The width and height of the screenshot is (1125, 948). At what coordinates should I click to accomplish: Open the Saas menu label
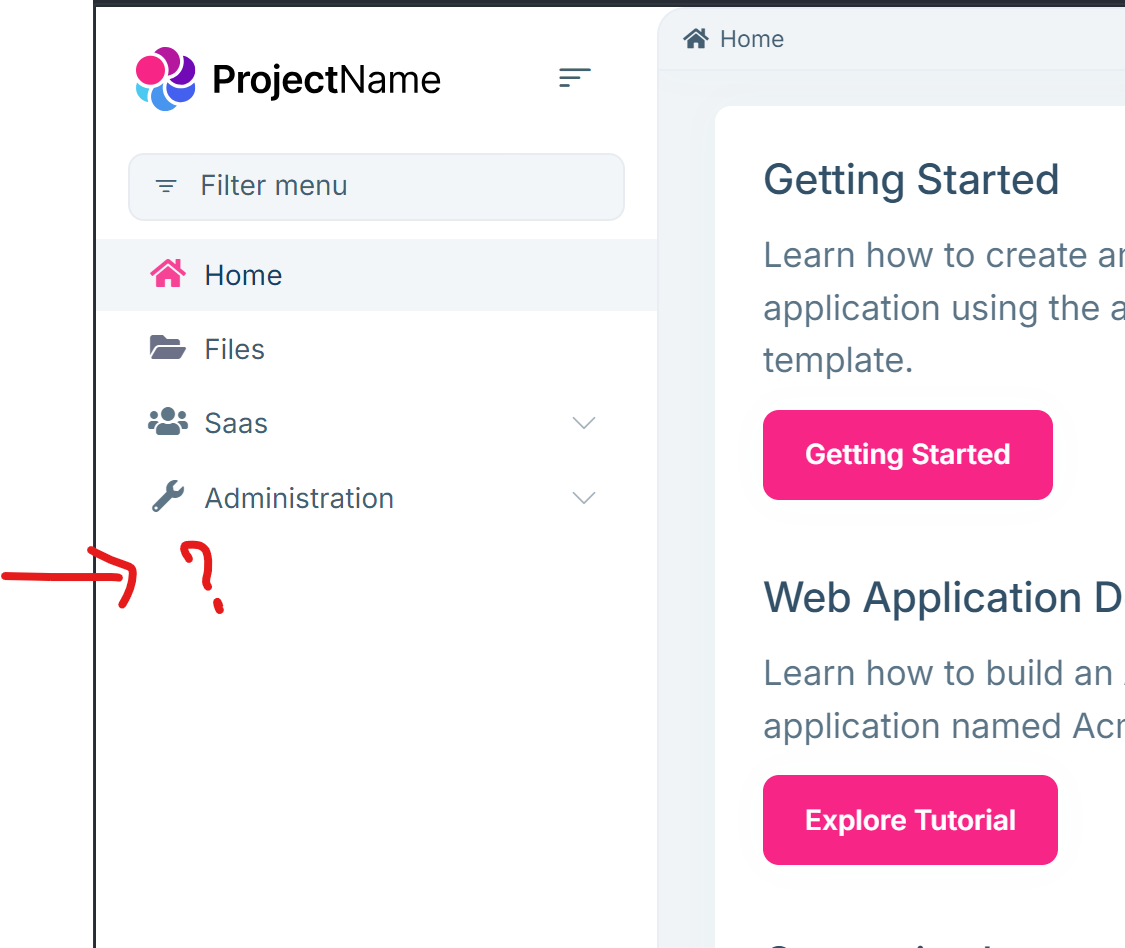pos(236,423)
